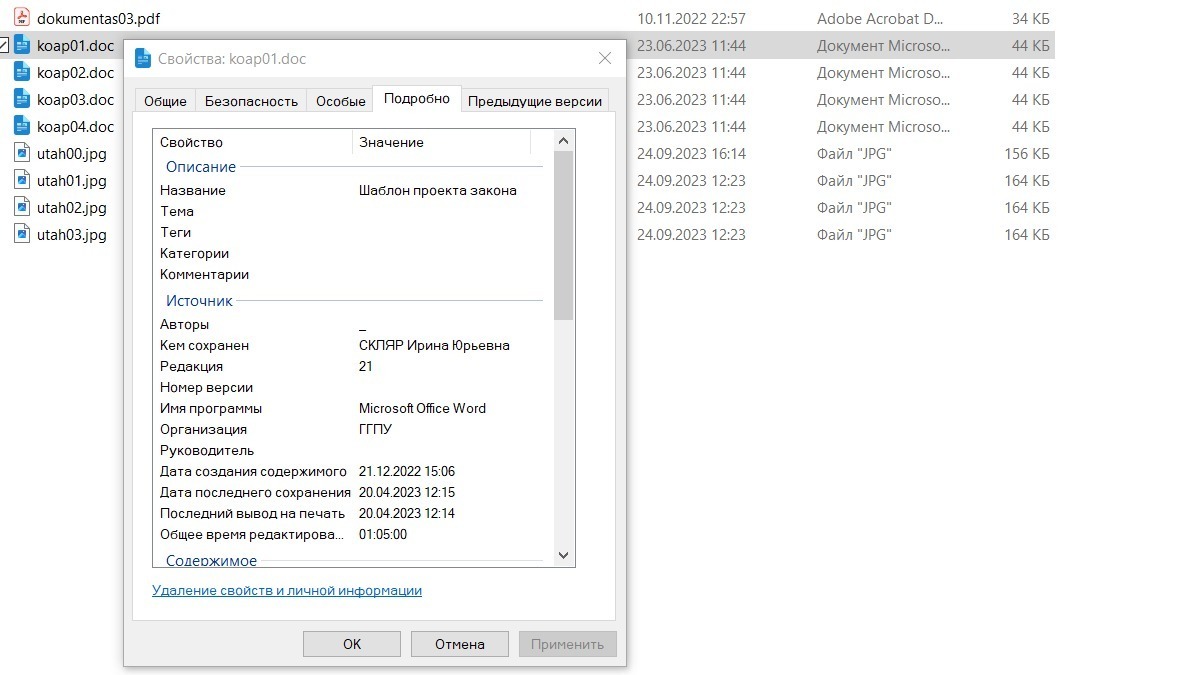Switch to the Общие tab
Image resolution: width=1200 pixels, height=675 pixels.
pos(165,100)
